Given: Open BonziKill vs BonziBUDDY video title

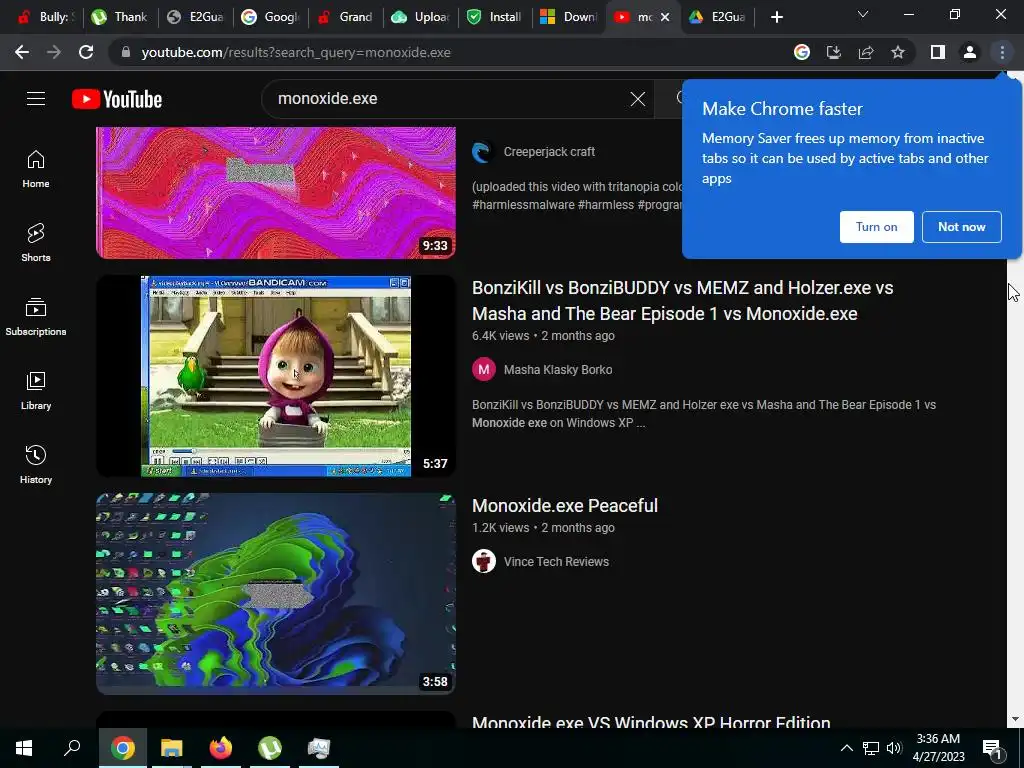Looking at the screenshot, I should [682, 300].
